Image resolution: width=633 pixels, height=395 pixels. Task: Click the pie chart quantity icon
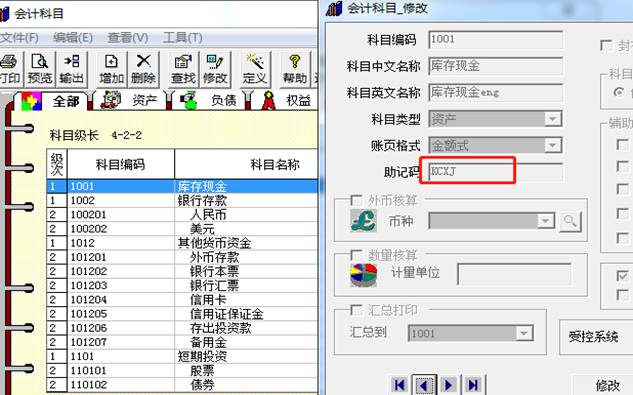363,275
